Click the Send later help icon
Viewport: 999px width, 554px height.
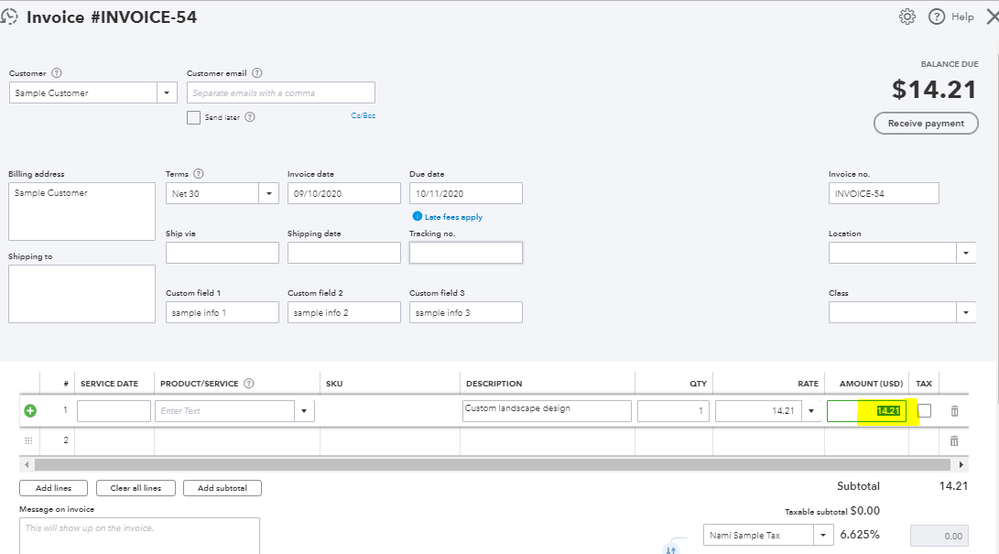click(250, 117)
